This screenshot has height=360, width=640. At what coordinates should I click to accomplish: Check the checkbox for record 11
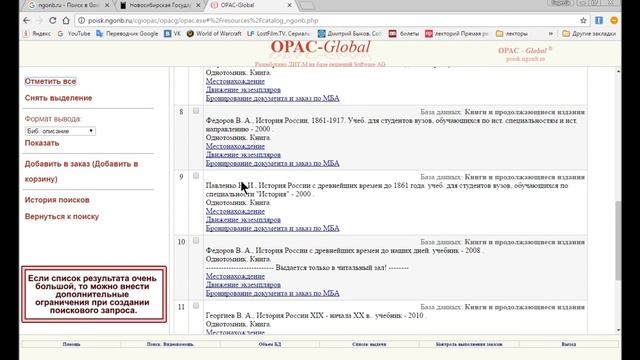click(x=196, y=306)
